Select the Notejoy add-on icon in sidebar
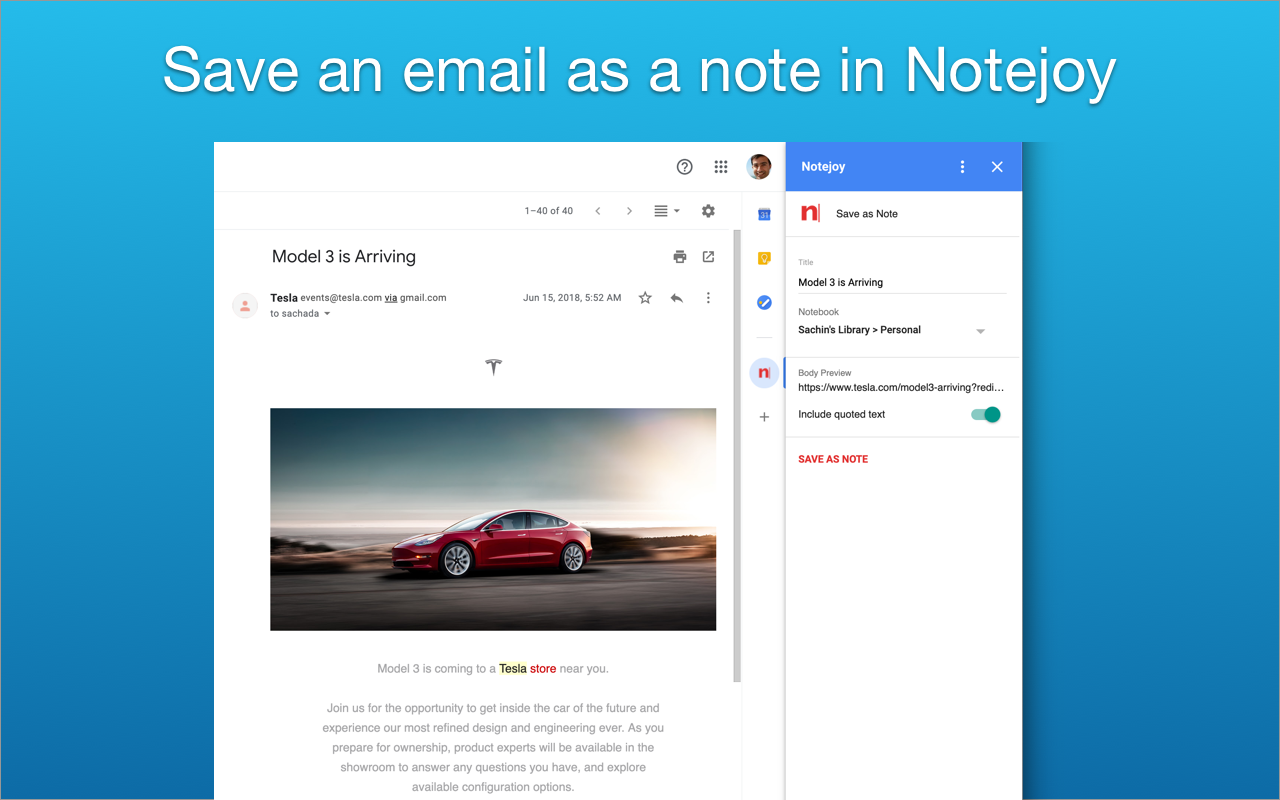 pos(764,373)
